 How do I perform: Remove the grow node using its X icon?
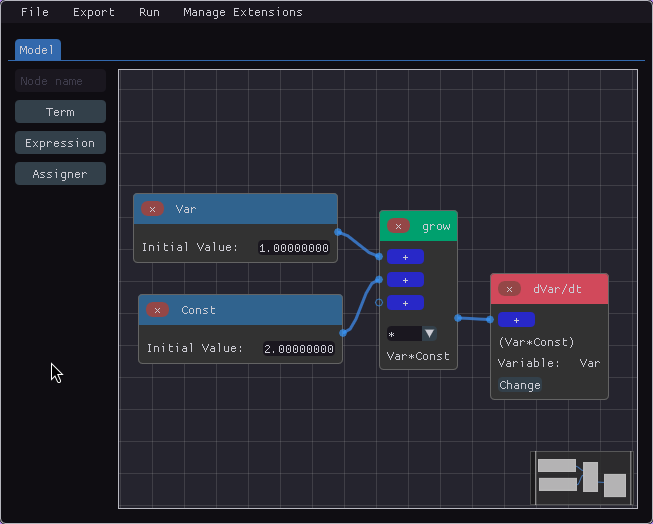398,226
